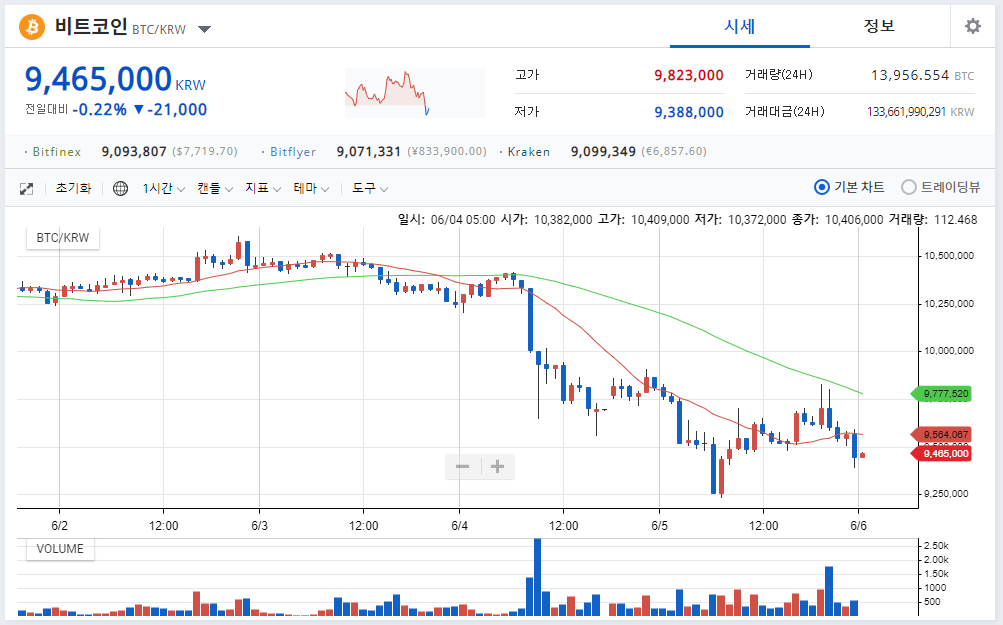
Task: Click the green 9,777,520 price tag
Action: point(942,393)
